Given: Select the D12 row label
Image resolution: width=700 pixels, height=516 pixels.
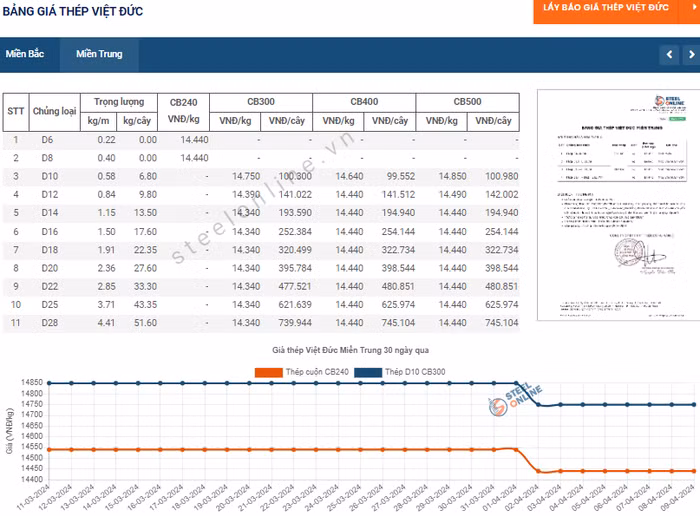Looking at the screenshot, I should 50,195.
